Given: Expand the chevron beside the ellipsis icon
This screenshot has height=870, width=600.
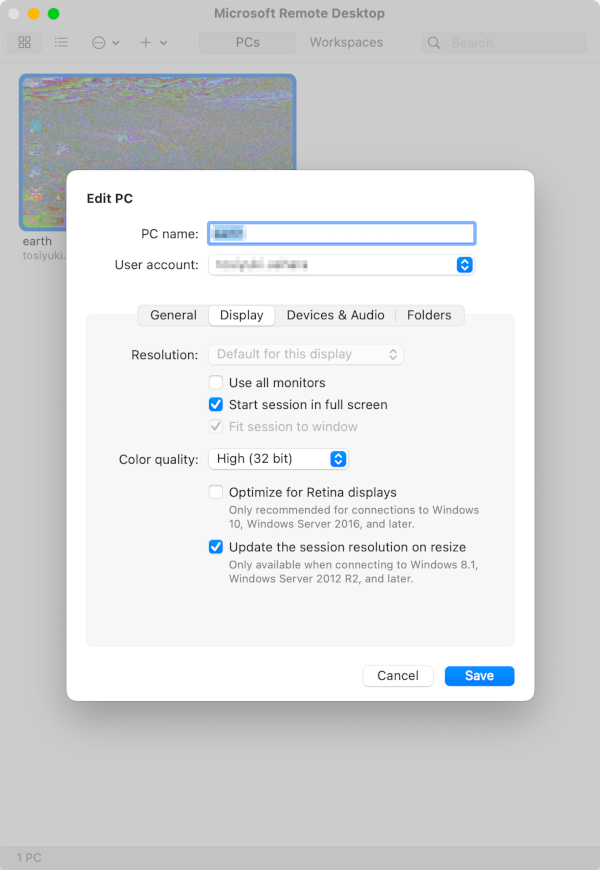Looking at the screenshot, I should coord(115,43).
